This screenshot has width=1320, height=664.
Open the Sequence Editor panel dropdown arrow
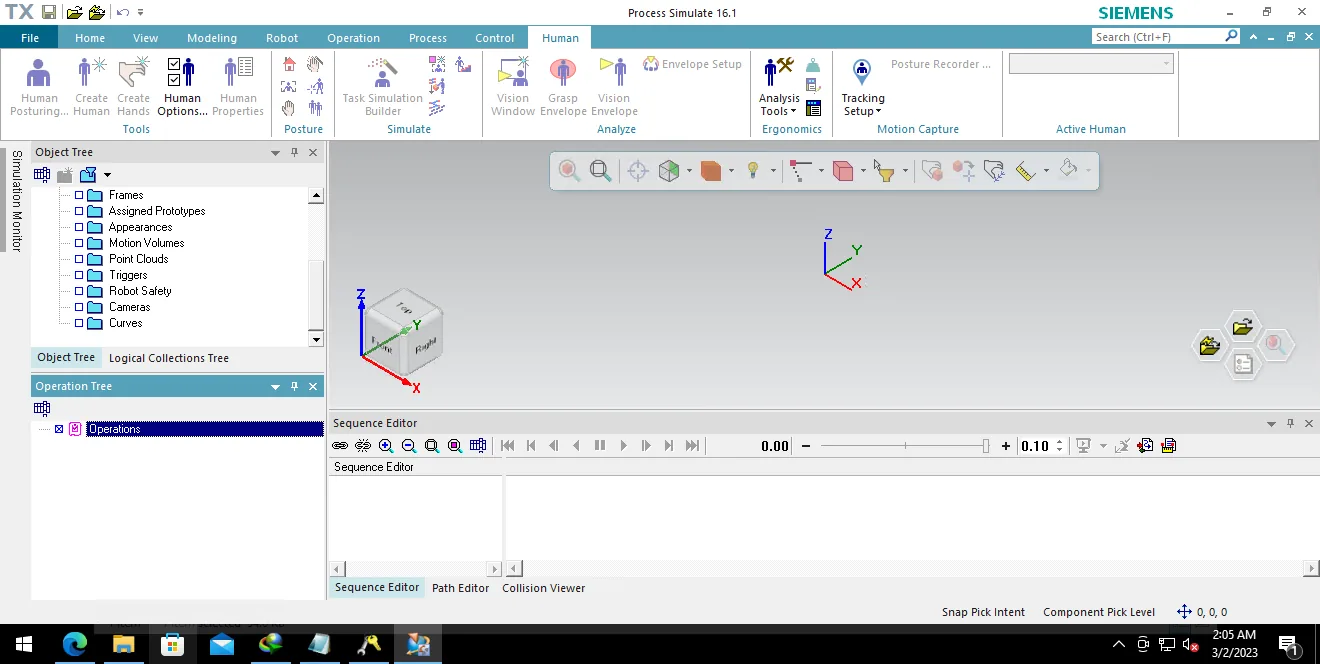(1271, 424)
